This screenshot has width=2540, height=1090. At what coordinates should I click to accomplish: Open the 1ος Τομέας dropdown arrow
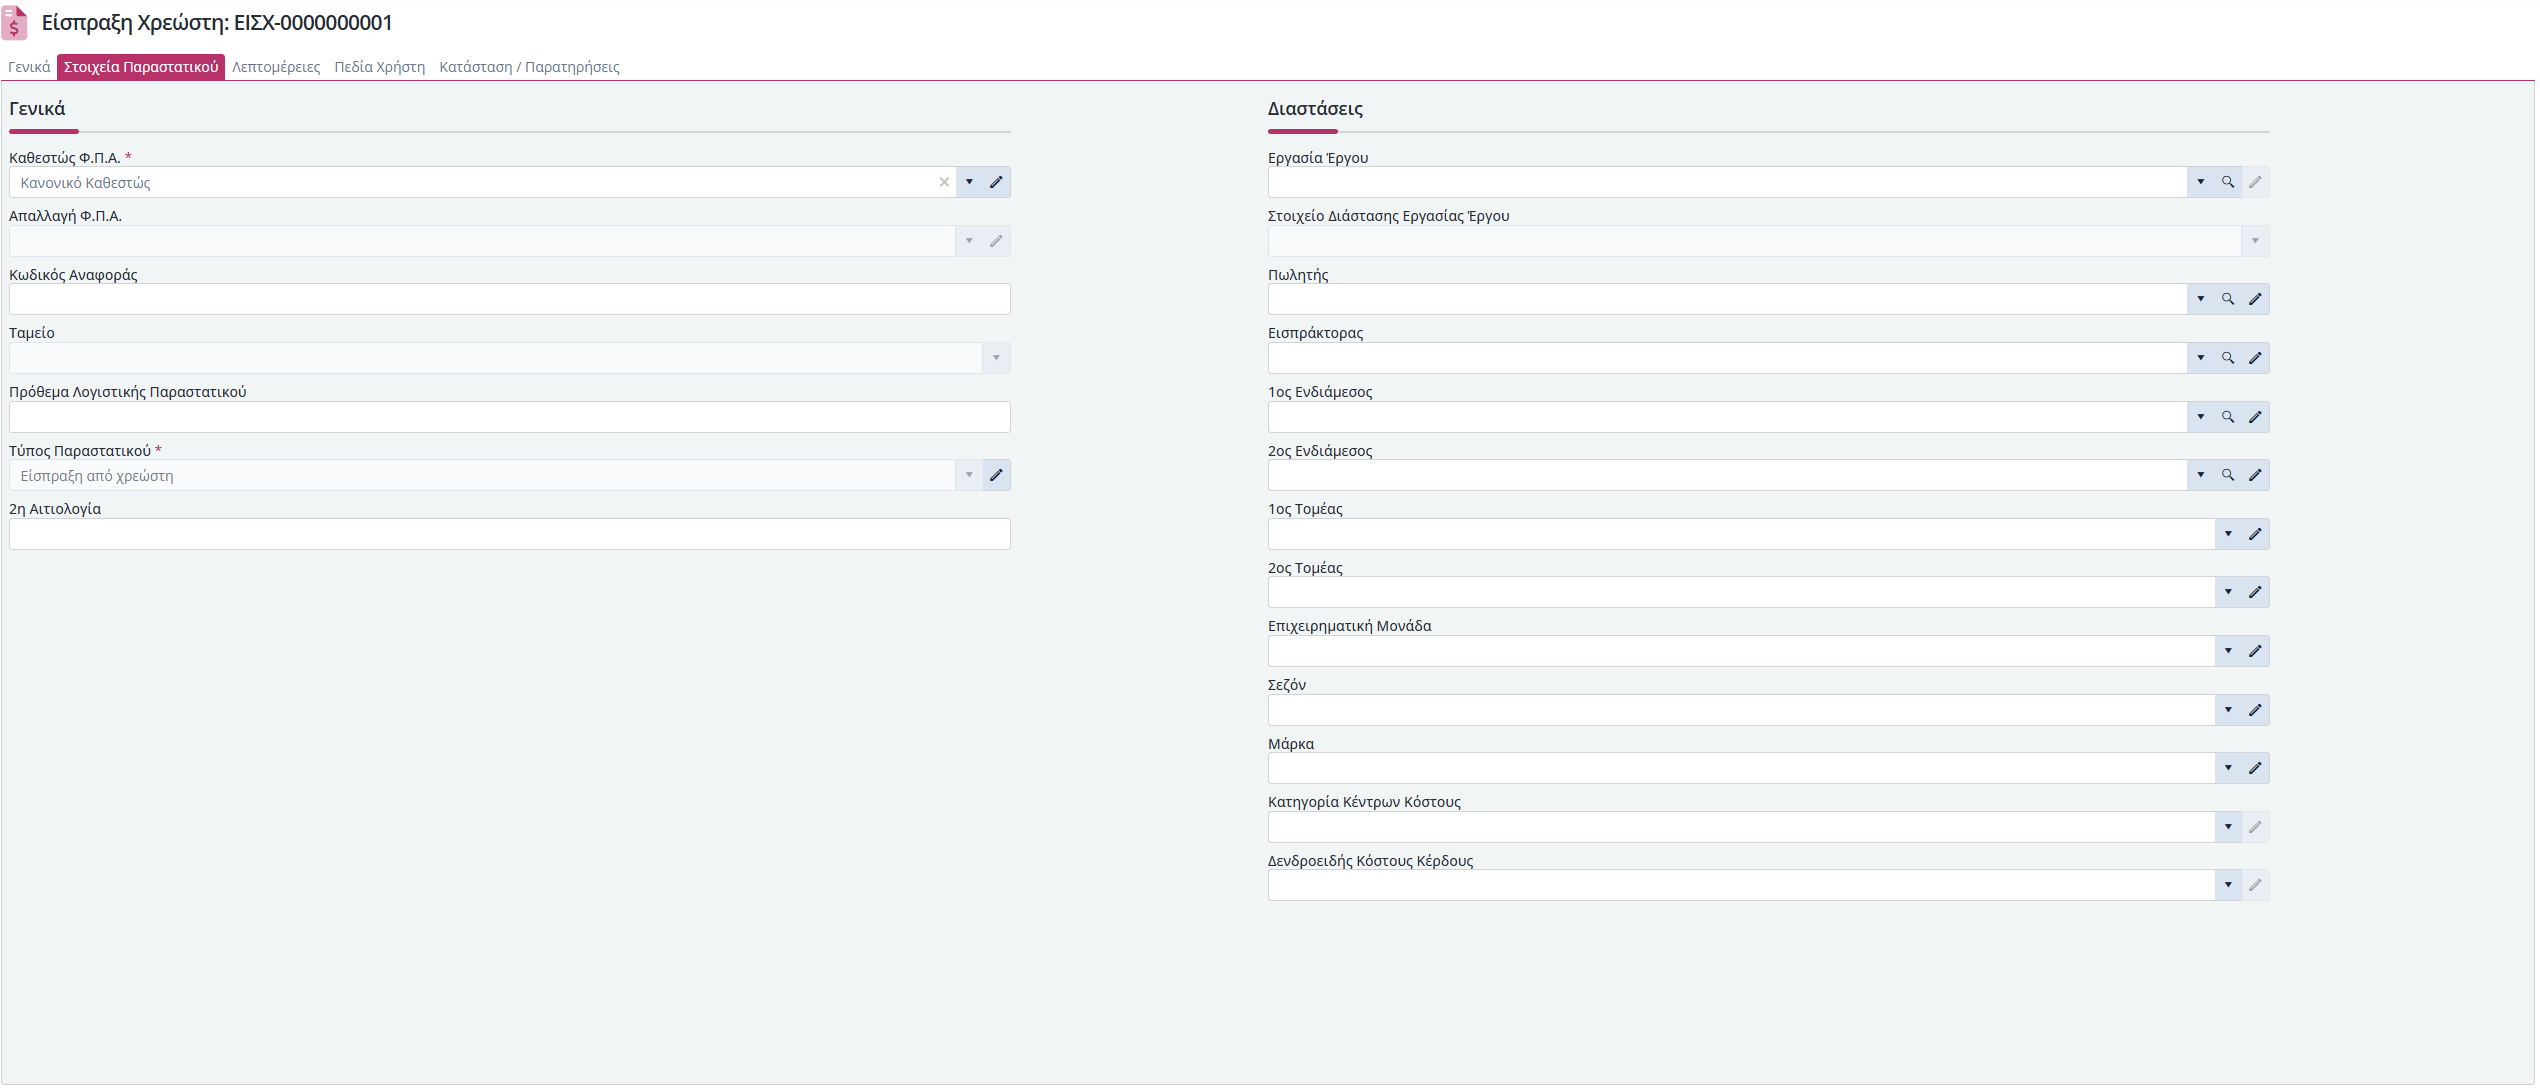2228,534
